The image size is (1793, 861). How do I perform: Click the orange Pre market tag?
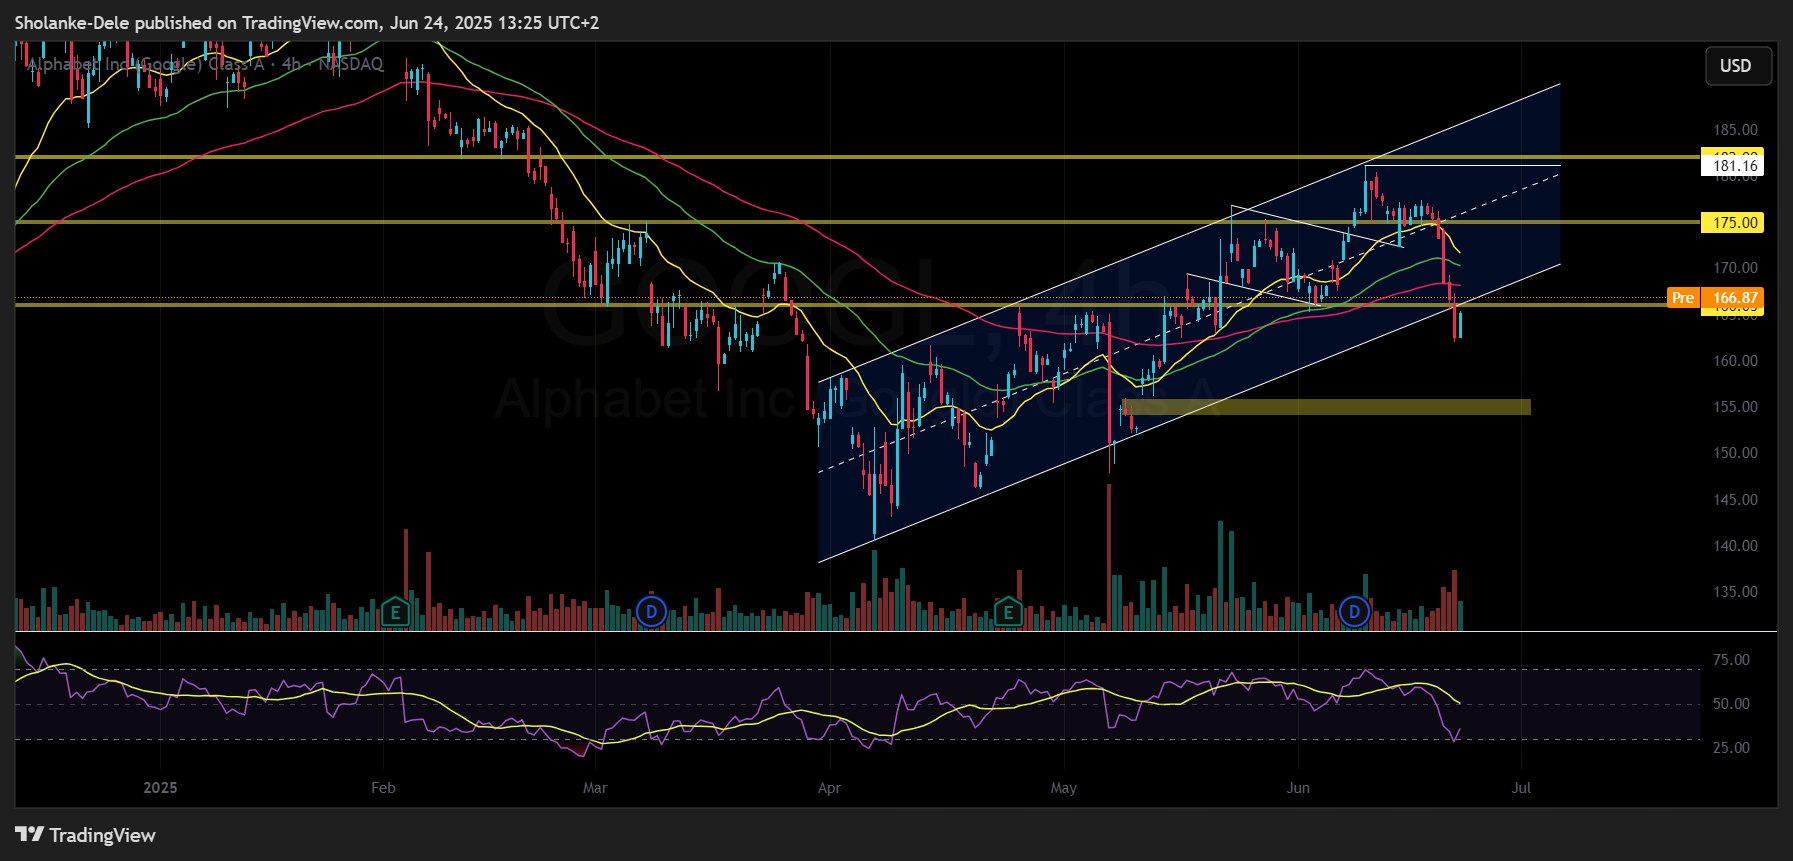pos(1683,298)
